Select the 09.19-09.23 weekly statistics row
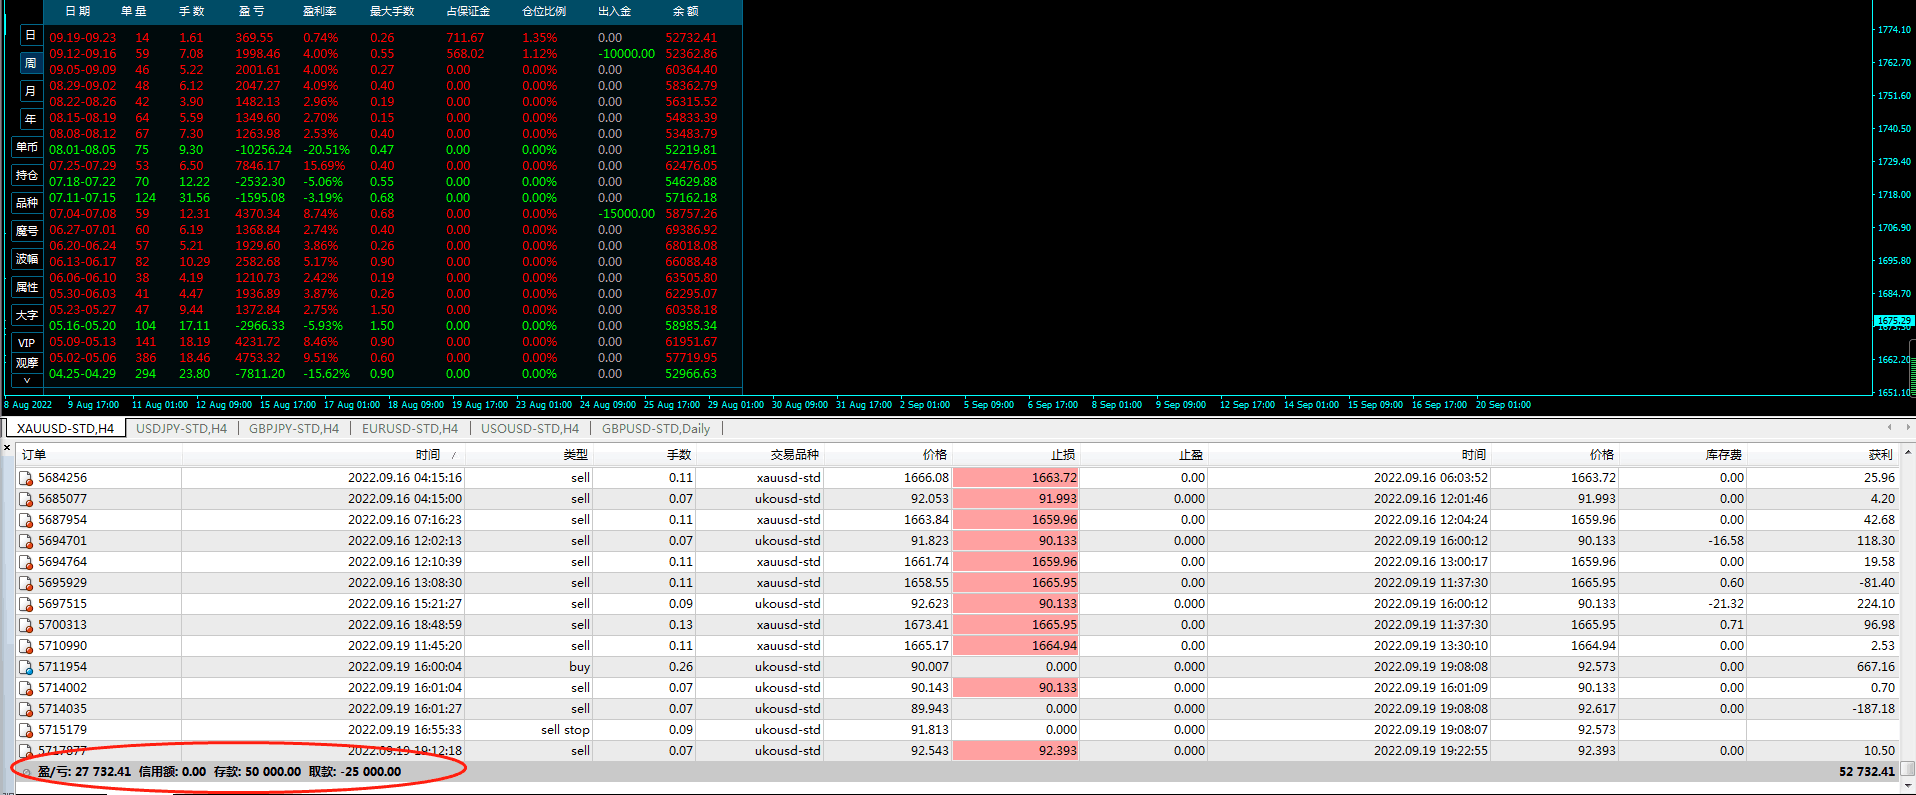1916x795 pixels. pyautogui.click(x=393, y=38)
